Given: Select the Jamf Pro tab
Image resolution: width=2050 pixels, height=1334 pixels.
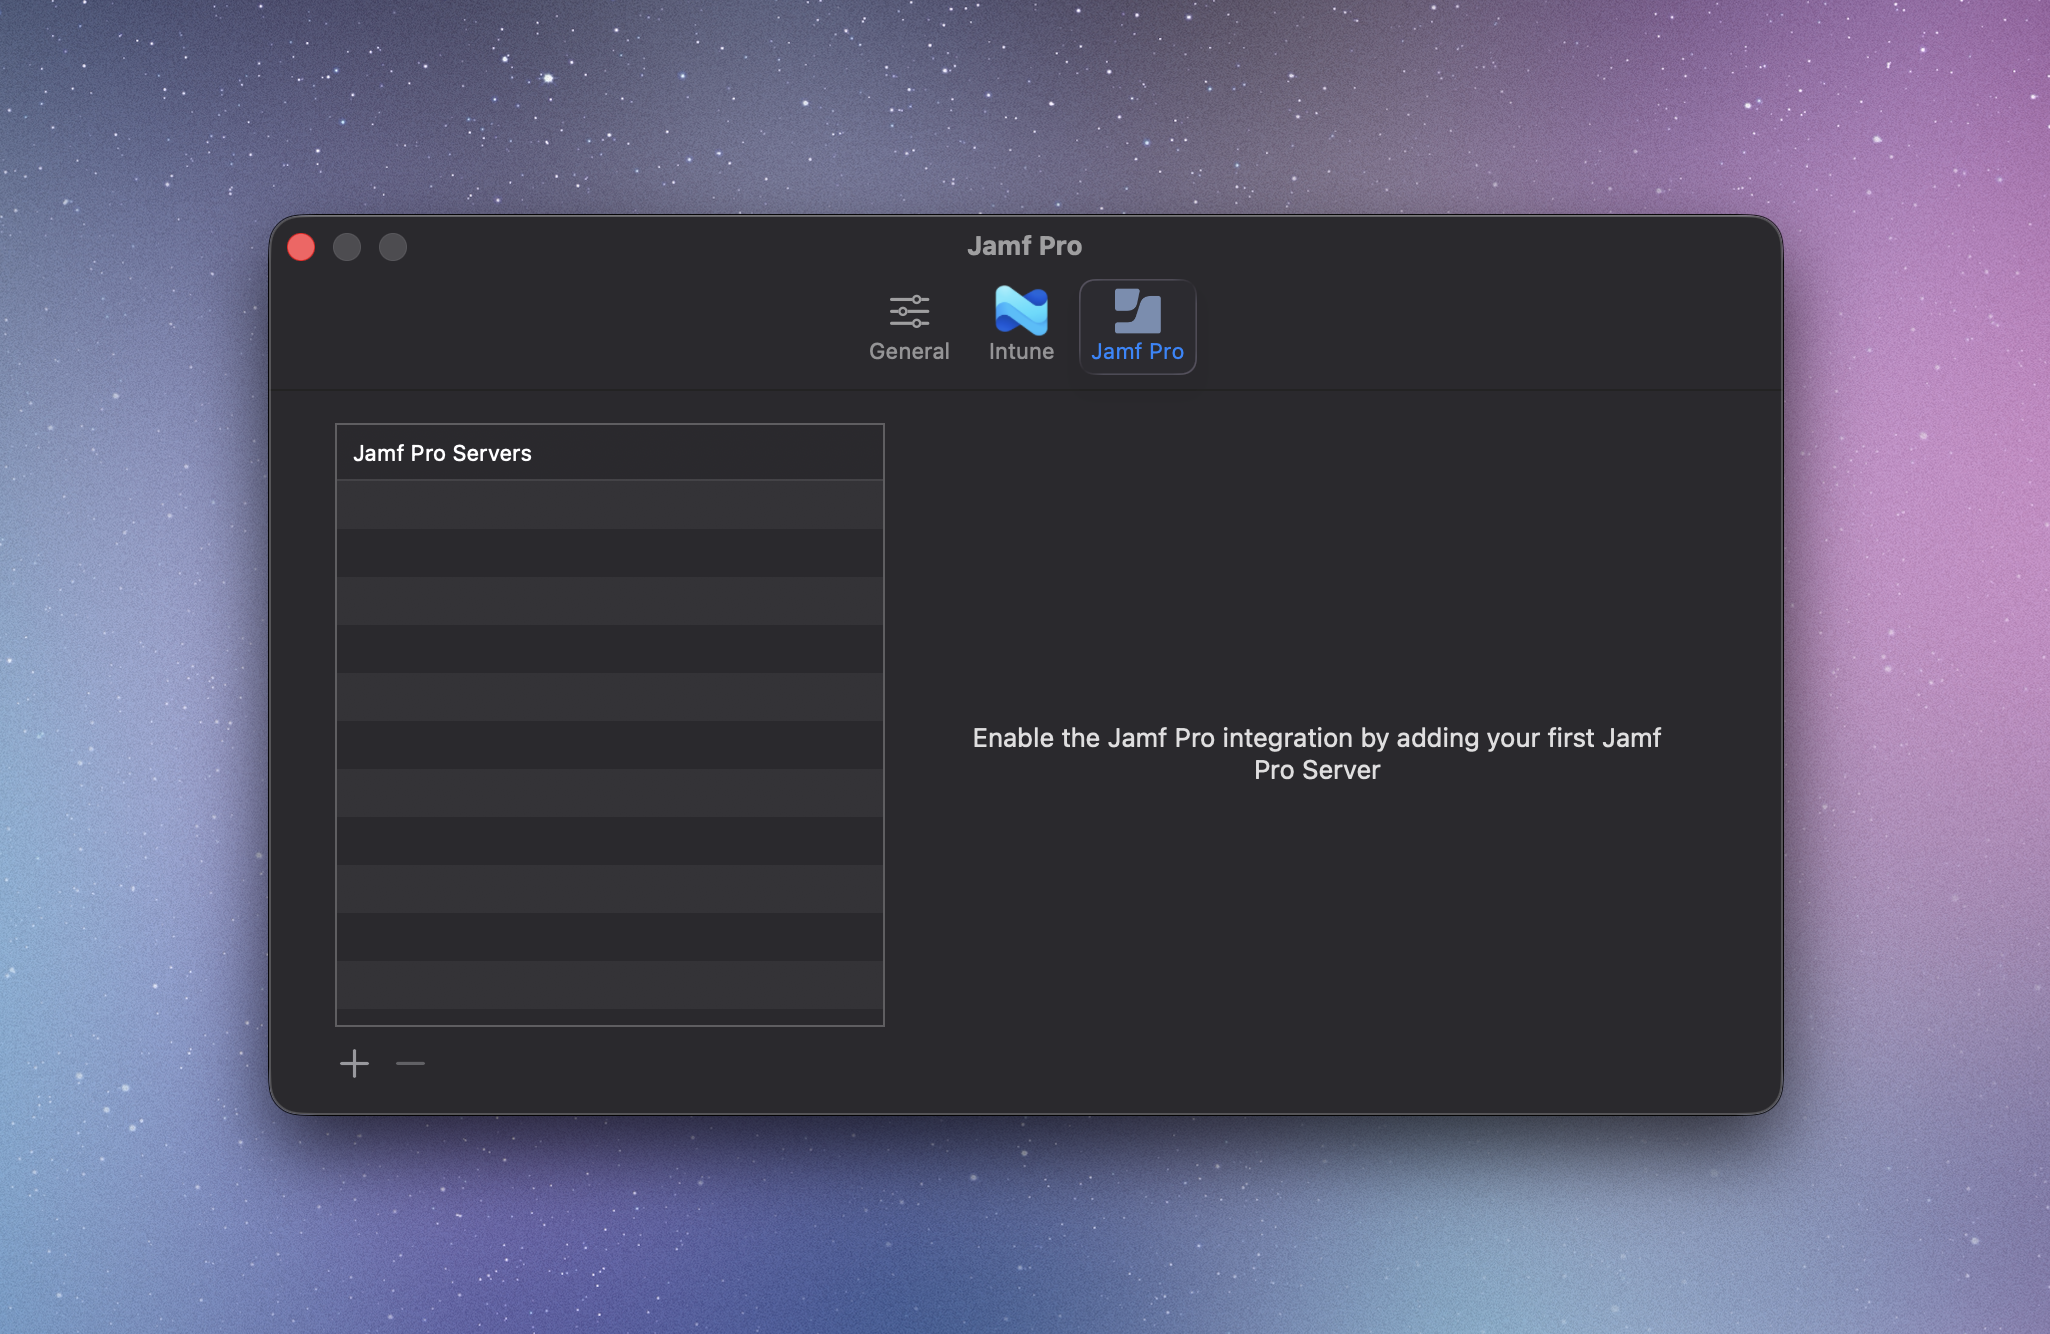Looking at the screenshot, I should pos(1137,327).
